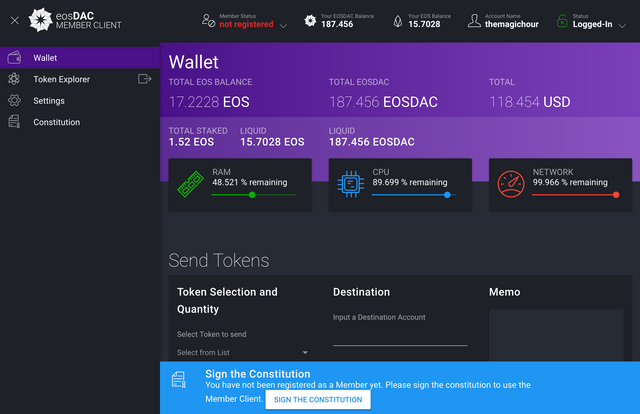
Task: Click the account name themagichour
Action: click(x=511, y=24)
